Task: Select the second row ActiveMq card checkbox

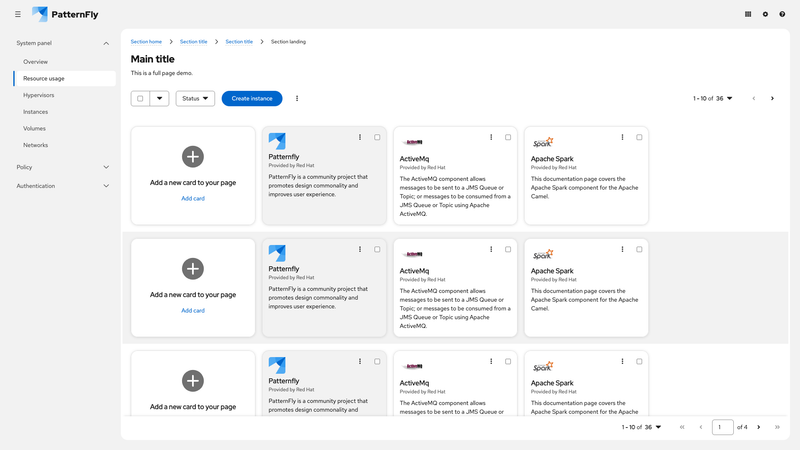Action: coord(508,249)
